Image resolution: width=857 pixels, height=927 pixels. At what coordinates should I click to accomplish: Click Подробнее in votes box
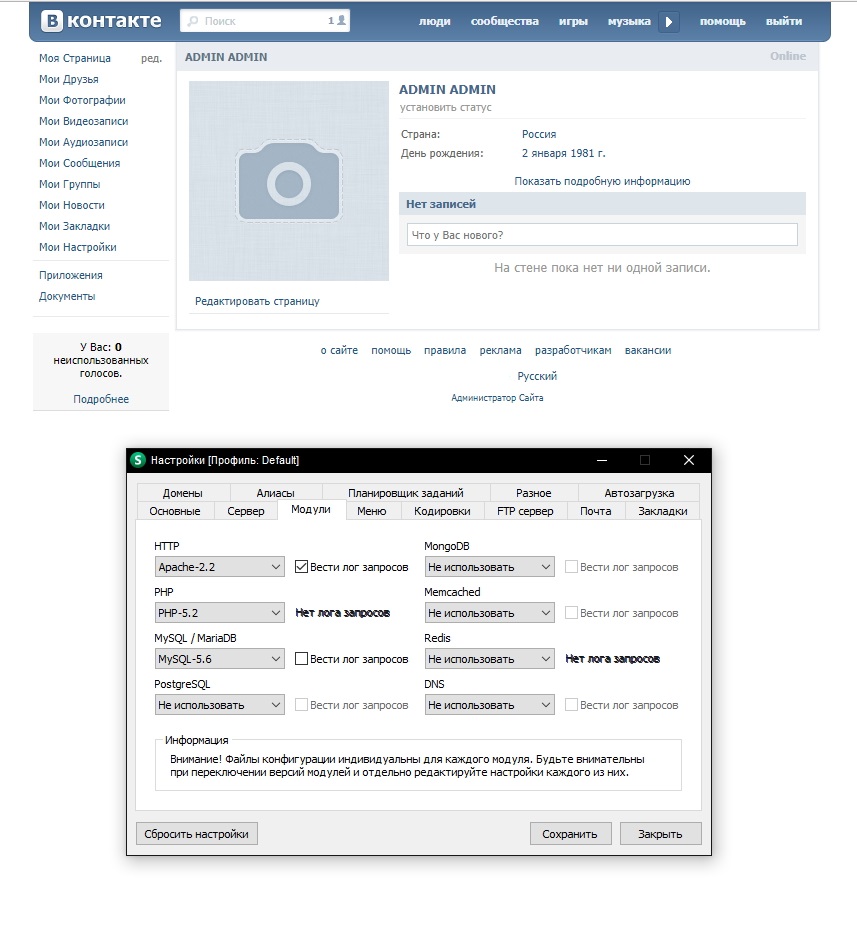[101, 399]
